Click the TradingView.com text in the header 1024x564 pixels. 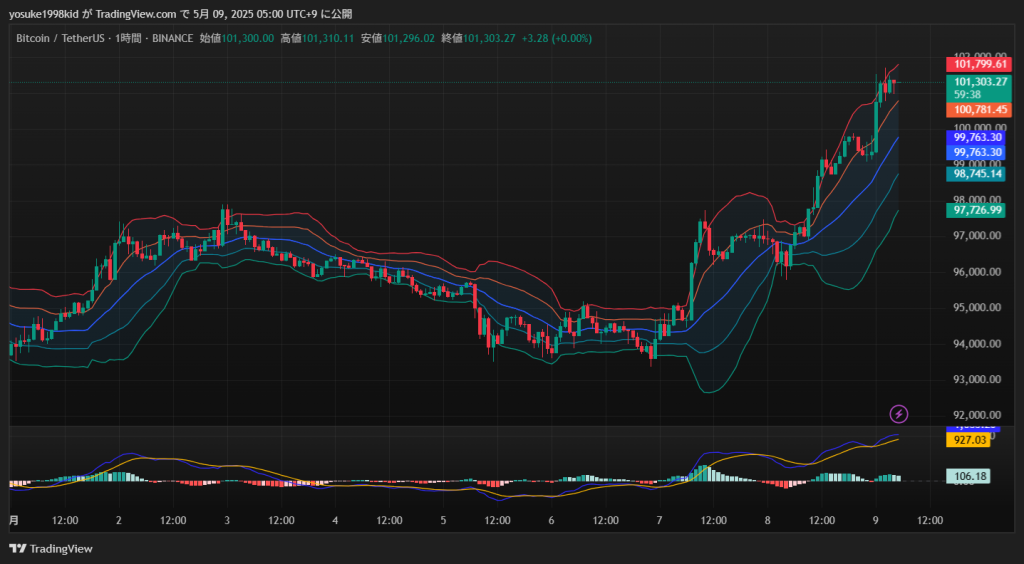(136, 14)
